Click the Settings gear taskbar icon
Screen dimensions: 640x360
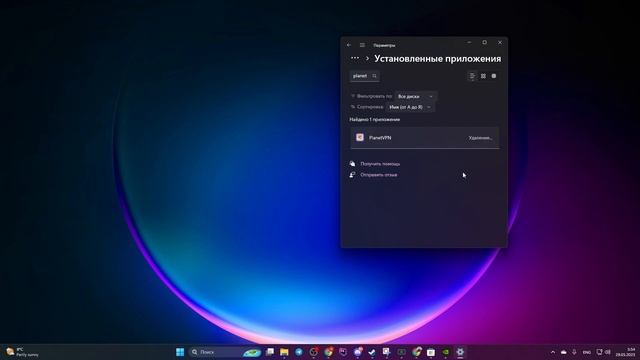[460, 352]
